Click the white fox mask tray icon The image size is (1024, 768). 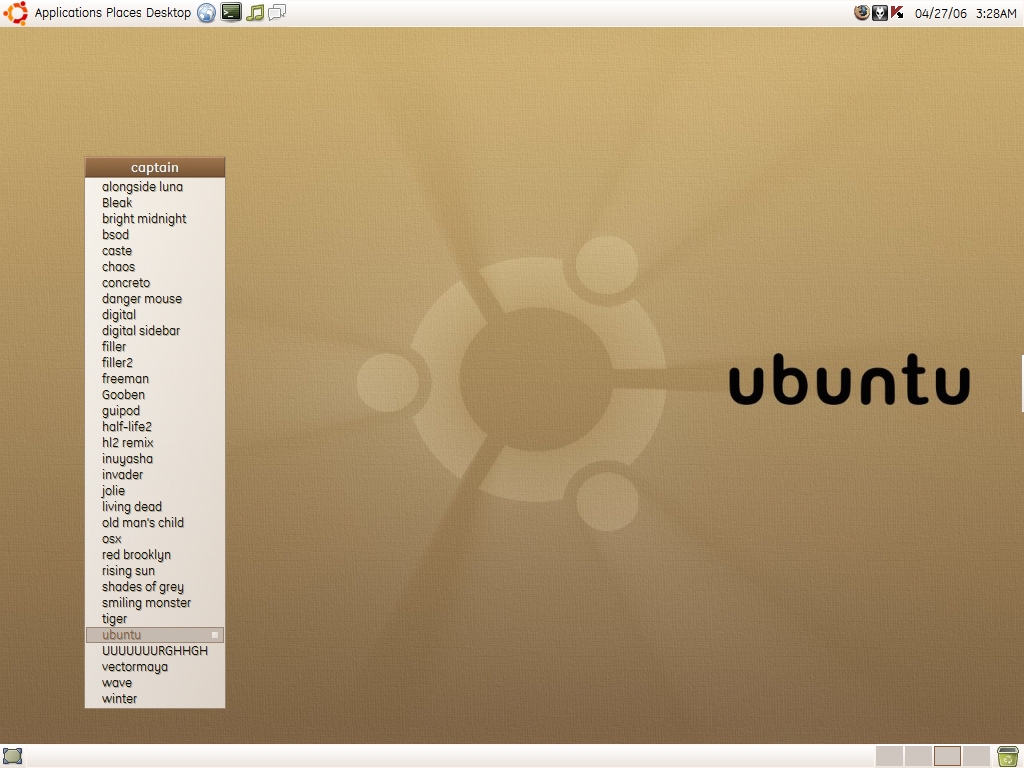(x=880, y=12)
